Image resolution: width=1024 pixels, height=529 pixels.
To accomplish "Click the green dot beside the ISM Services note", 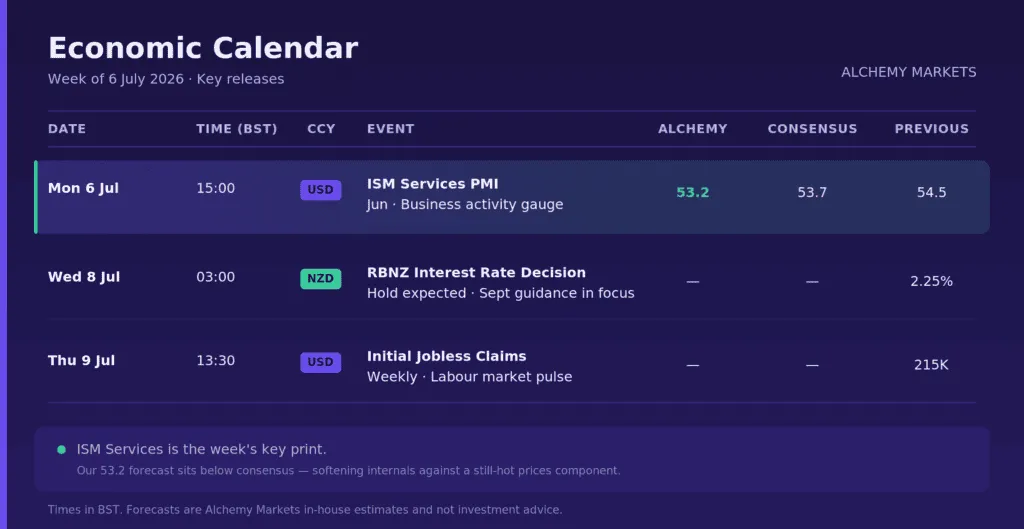I will [61, 449].
